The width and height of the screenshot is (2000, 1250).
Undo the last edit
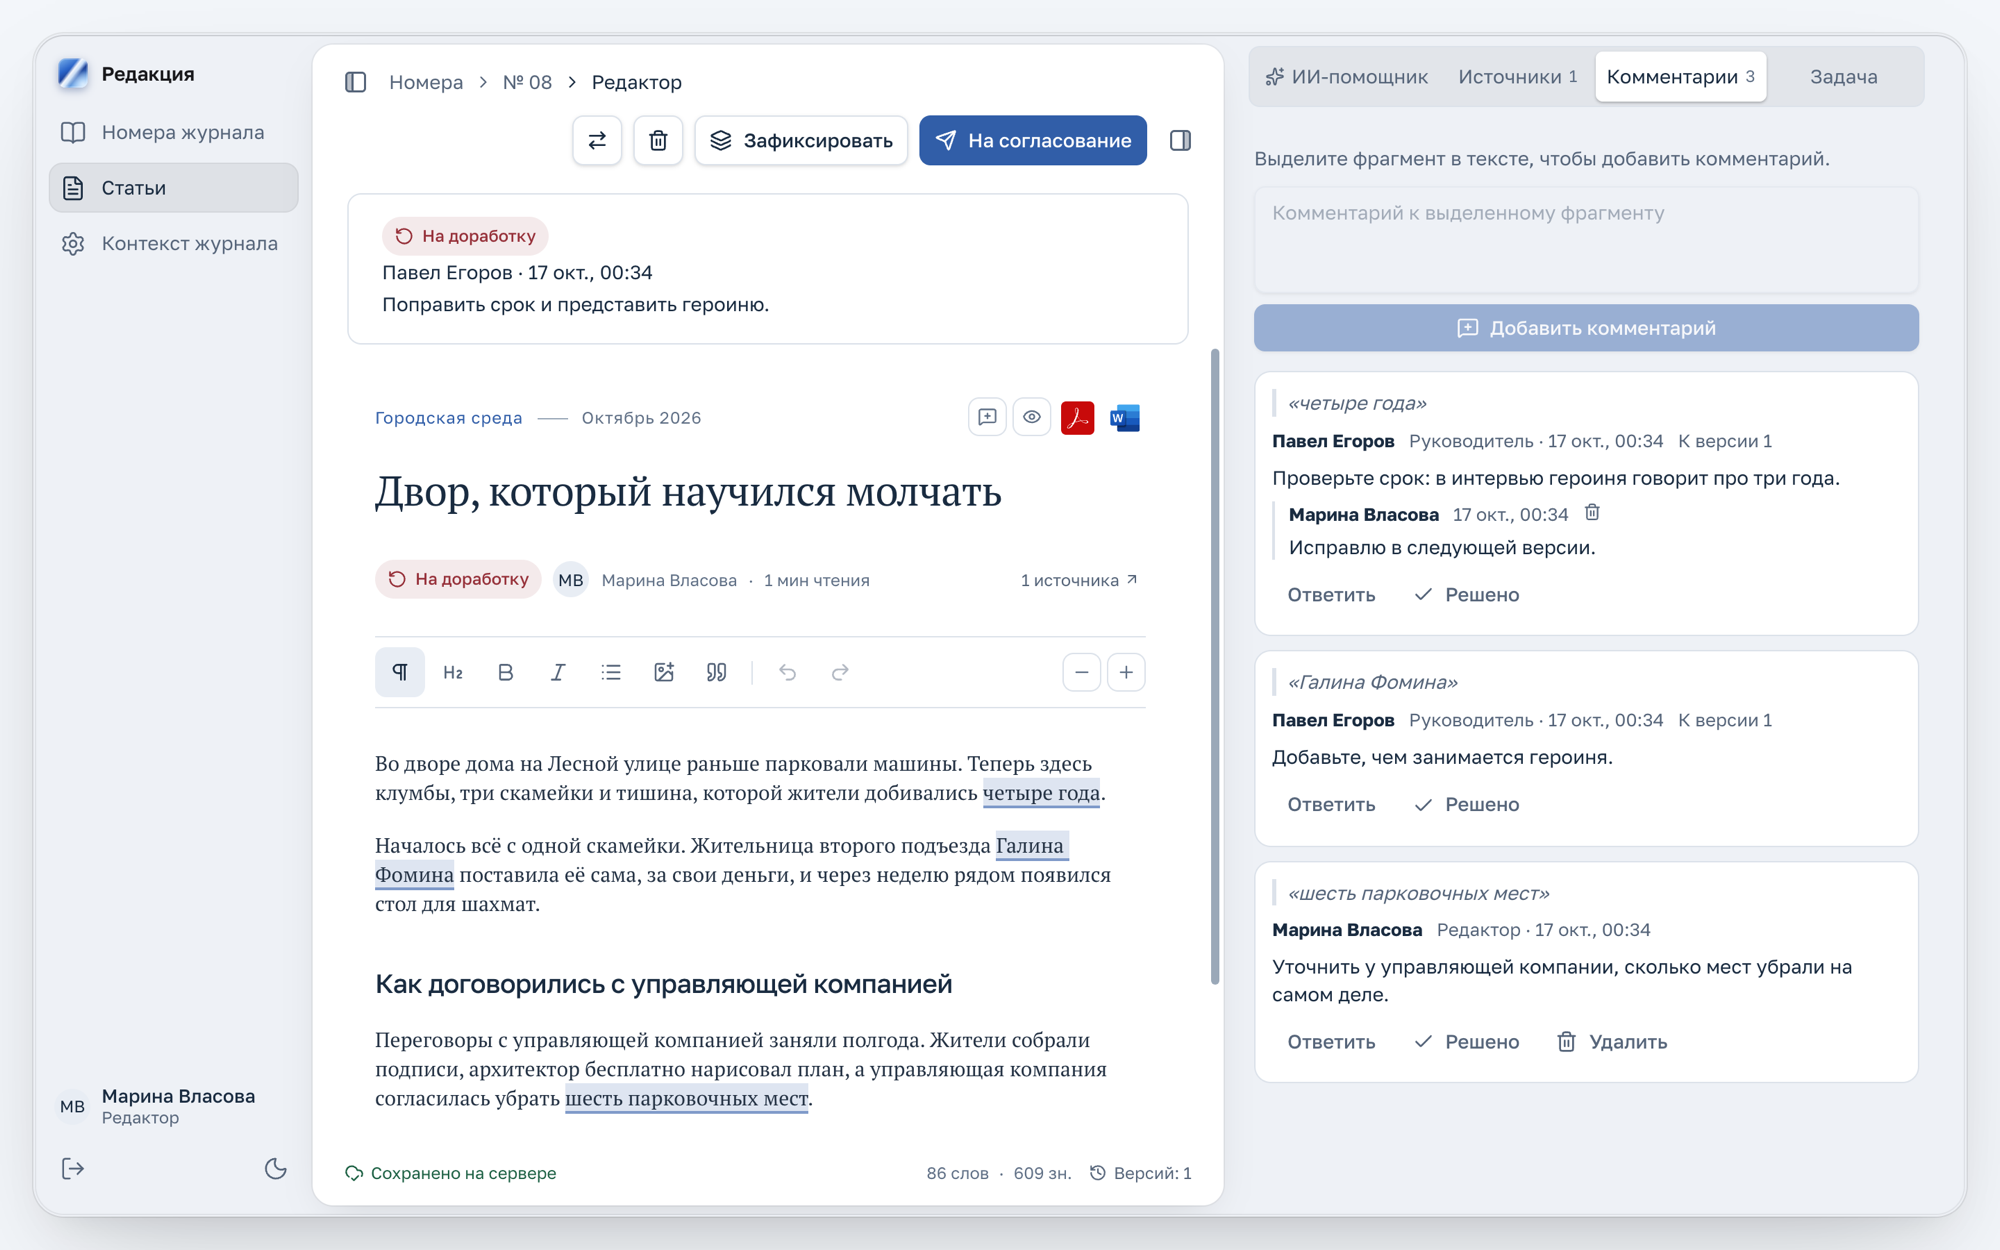788,672
